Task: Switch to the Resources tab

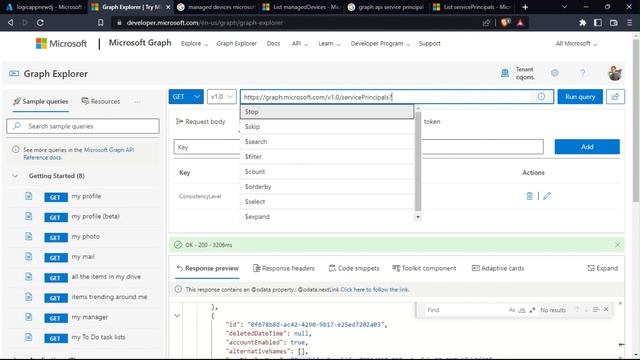Action: tap(101, 101)
